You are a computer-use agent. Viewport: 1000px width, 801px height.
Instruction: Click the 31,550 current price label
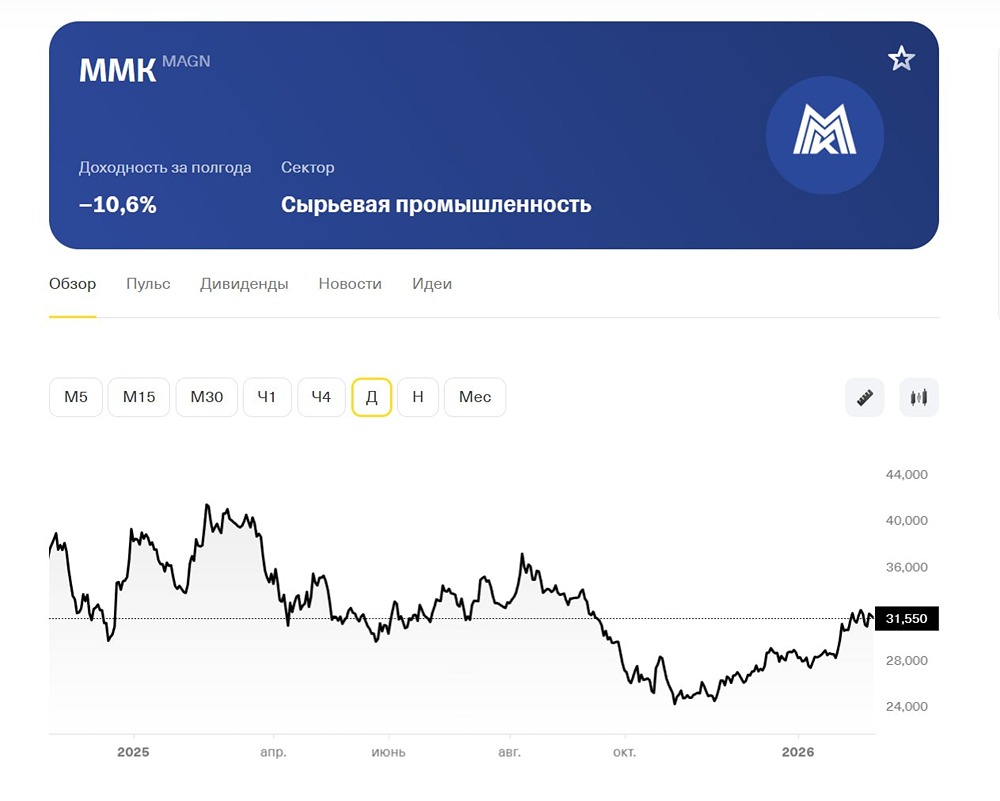tap(905, 619)
